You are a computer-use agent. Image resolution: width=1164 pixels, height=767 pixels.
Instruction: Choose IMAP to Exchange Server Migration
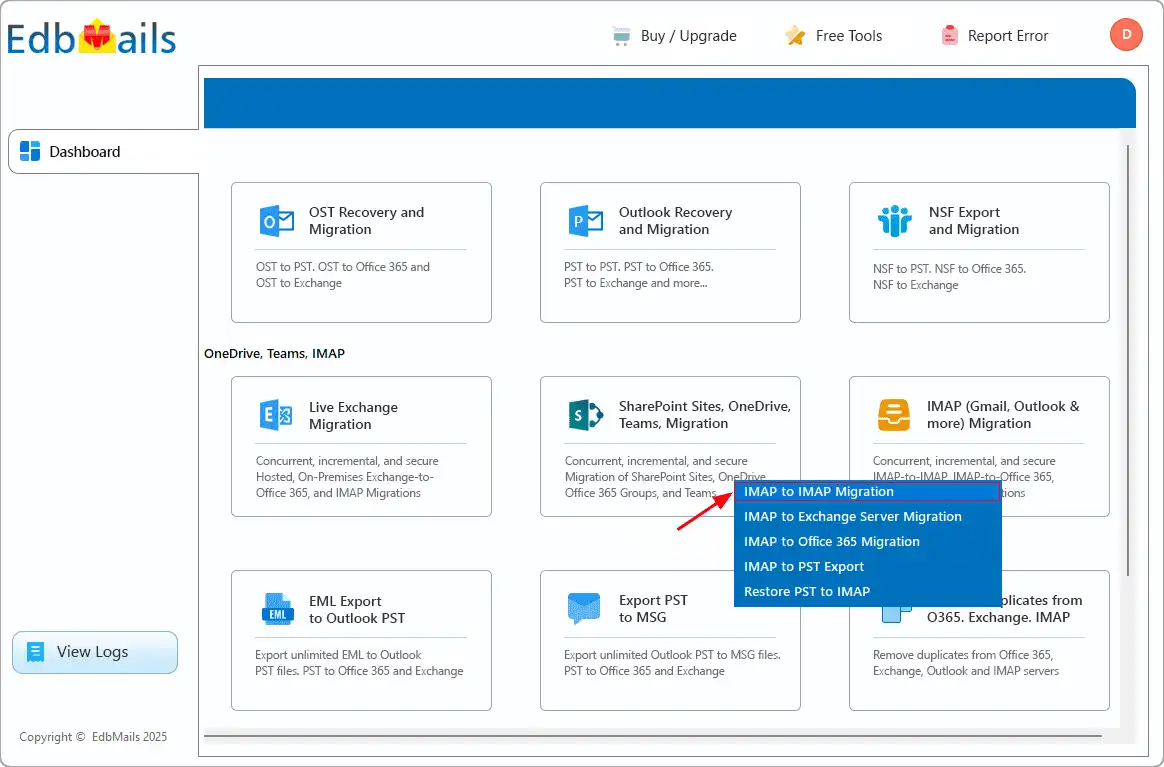point(867,517)
